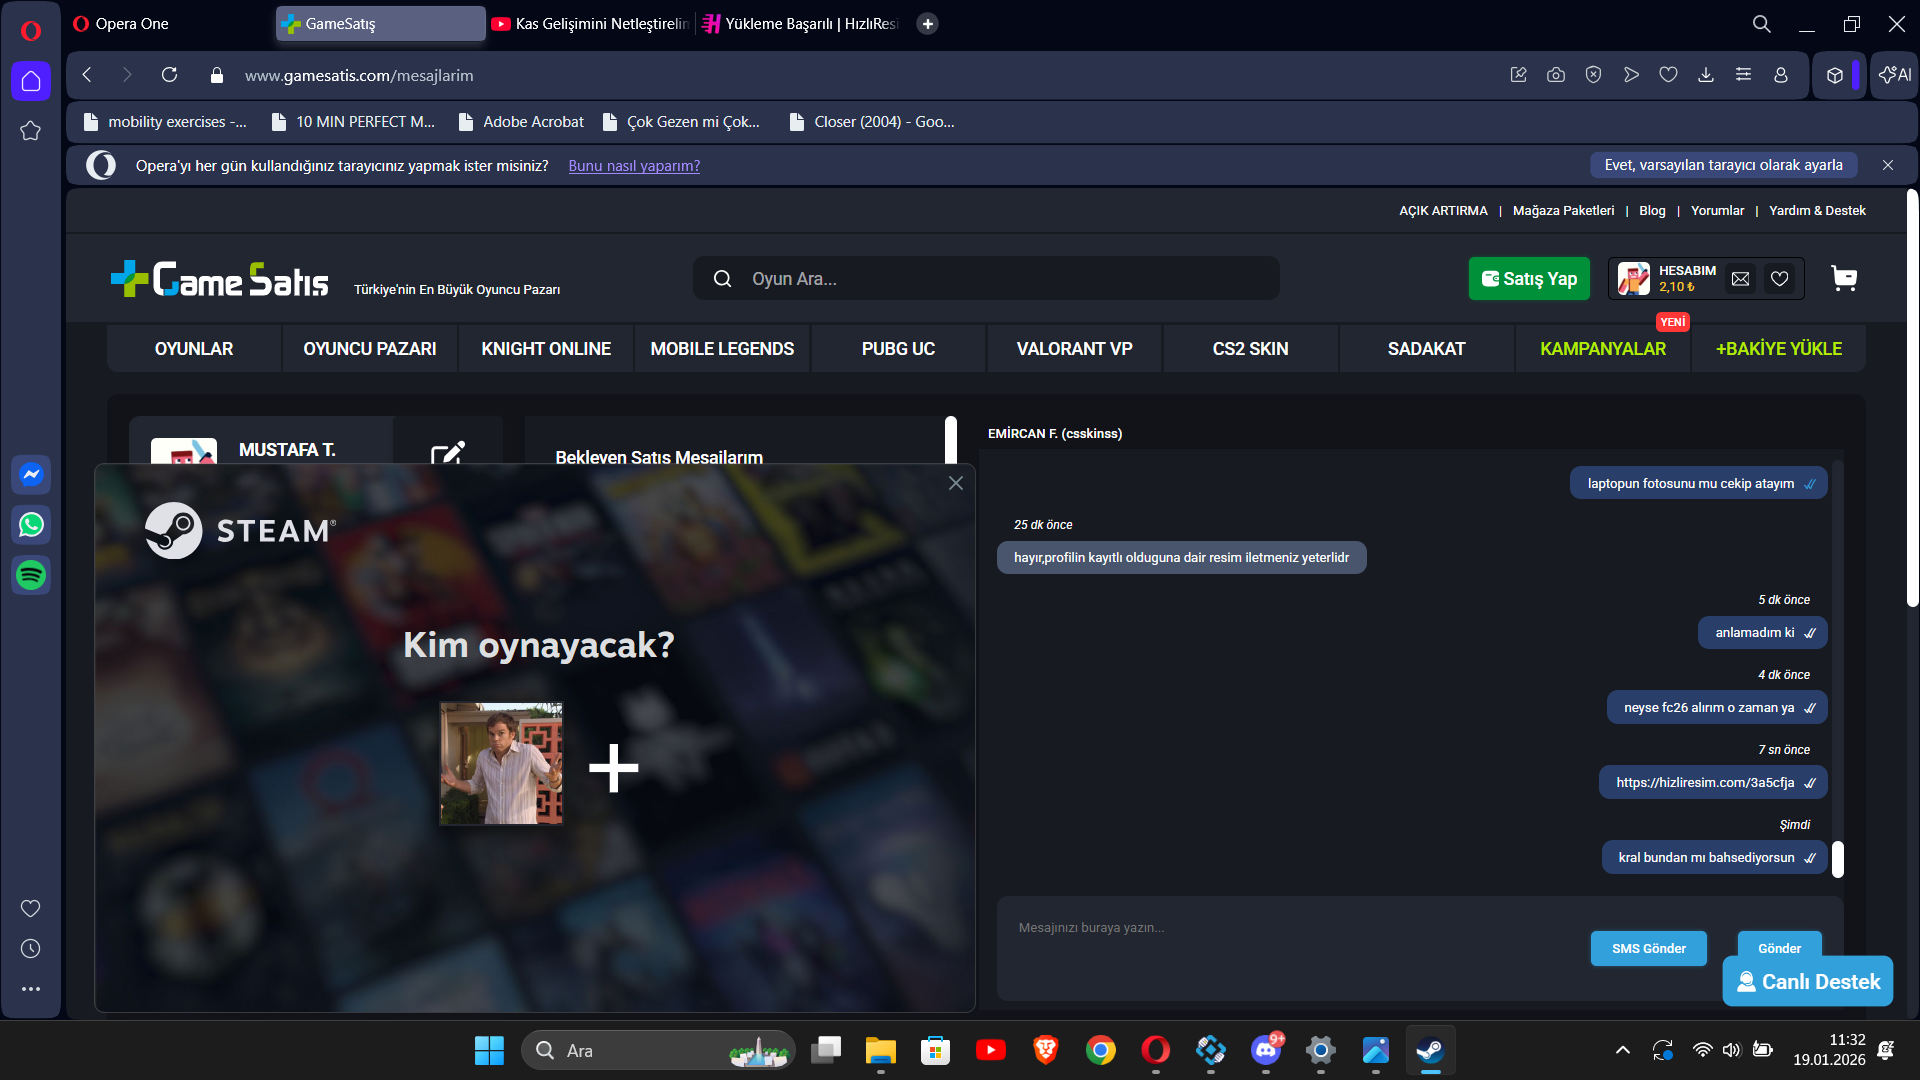Switch to the Kas Gelişimini YouTube tab
The height and width of the screenshot is (1080, 1920).
click(x=590, y=24)
